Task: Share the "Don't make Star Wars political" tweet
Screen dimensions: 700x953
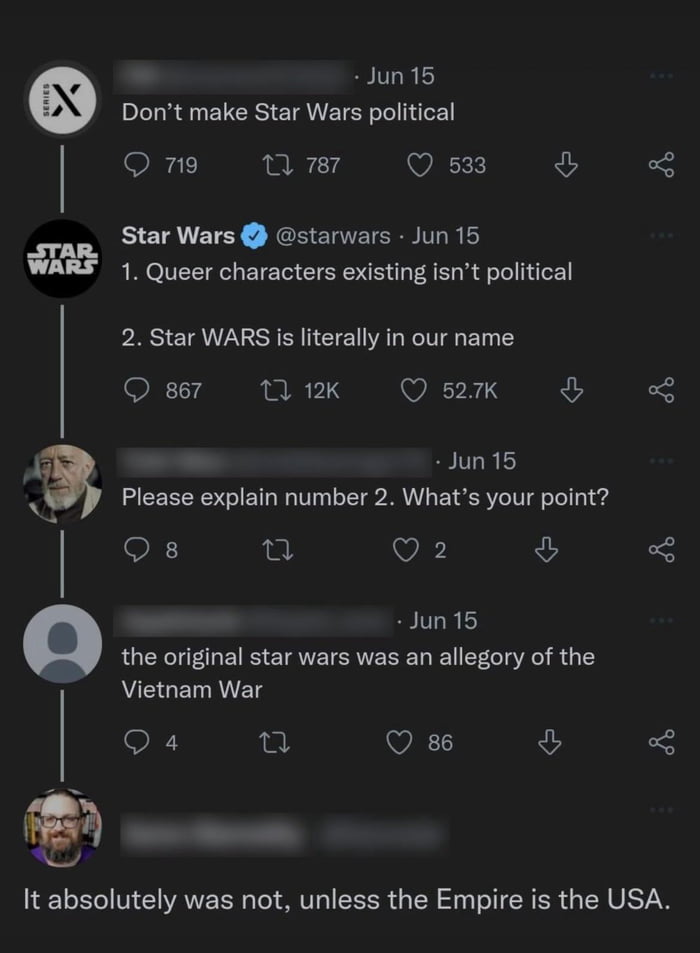Action: click(662, 165)
